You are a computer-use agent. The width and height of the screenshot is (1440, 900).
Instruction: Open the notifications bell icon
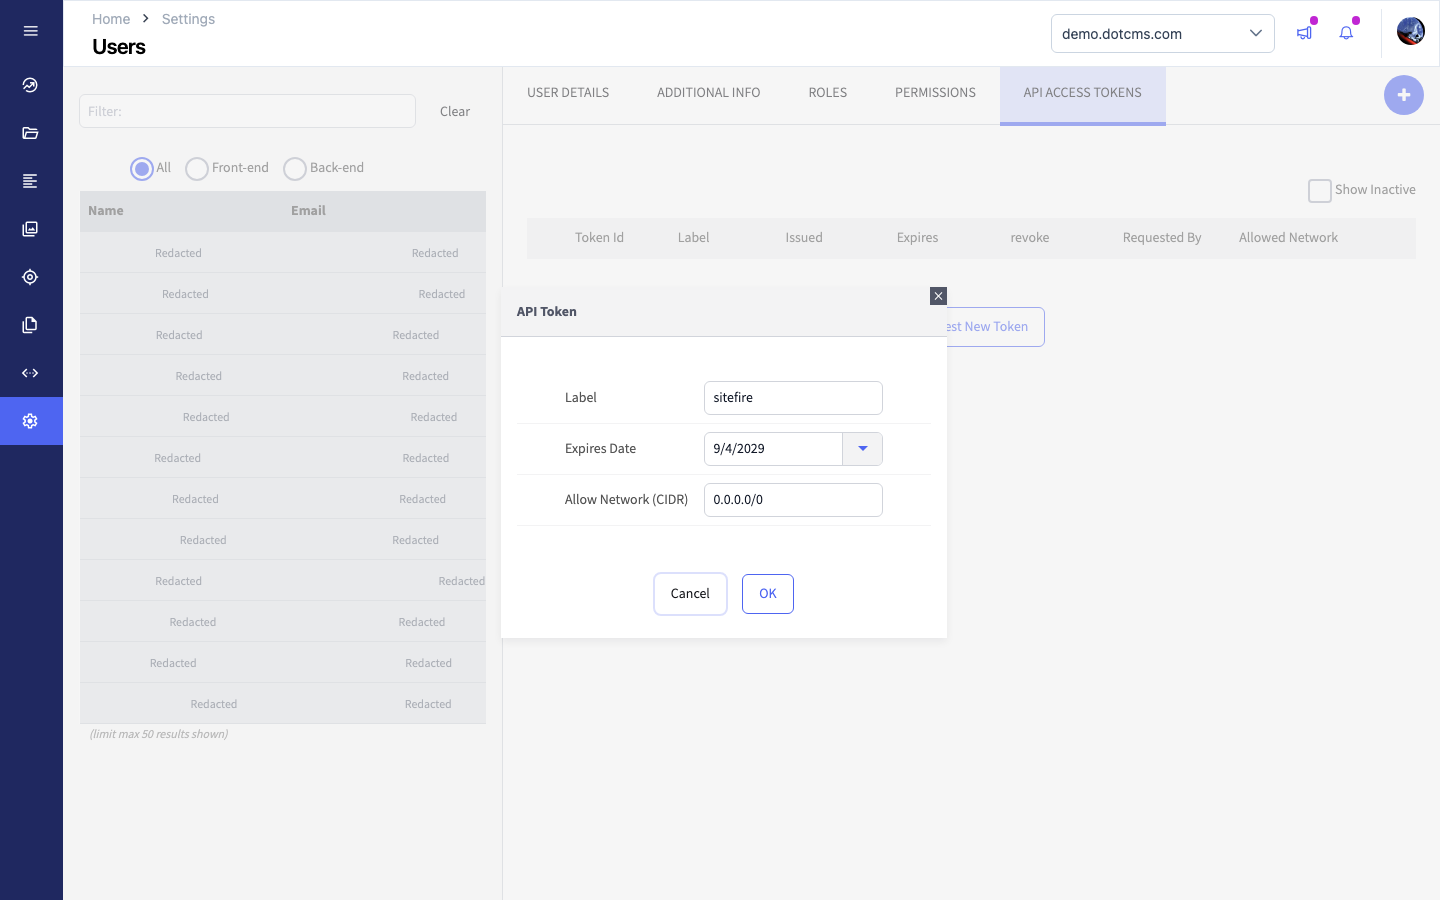tap(1346, 33)
